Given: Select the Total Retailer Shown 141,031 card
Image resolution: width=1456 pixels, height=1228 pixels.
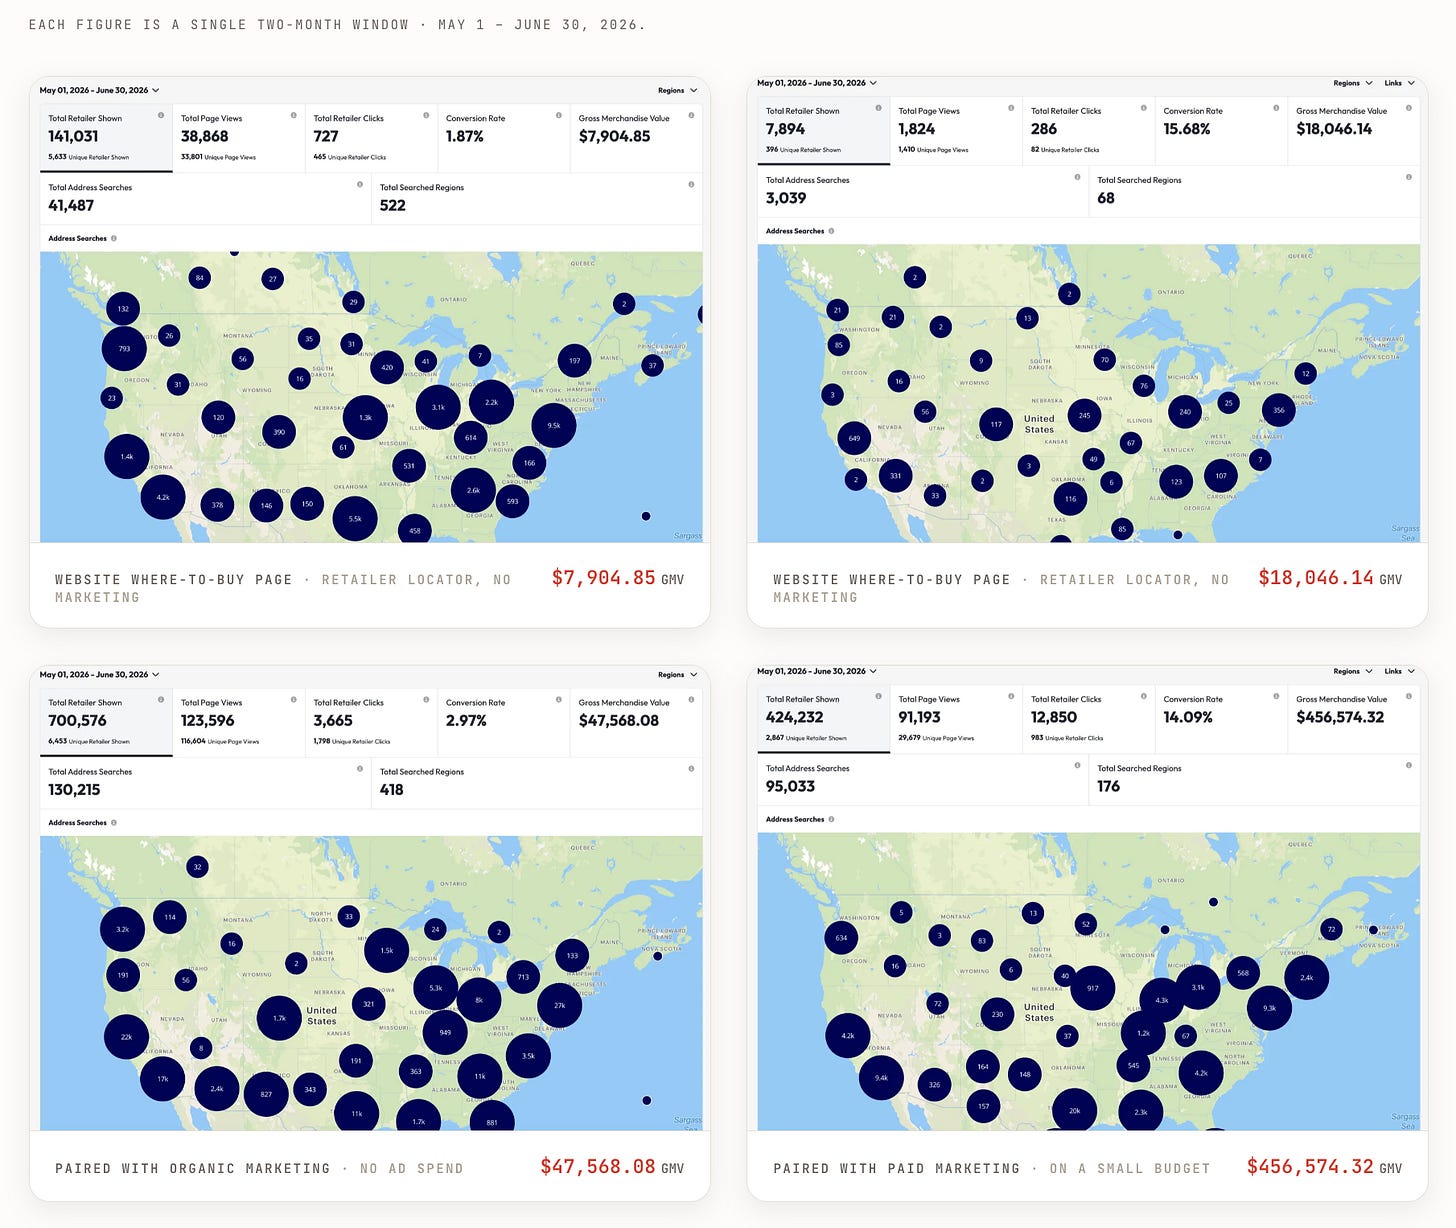Looking at the screenshot, I should coord(106,138).
